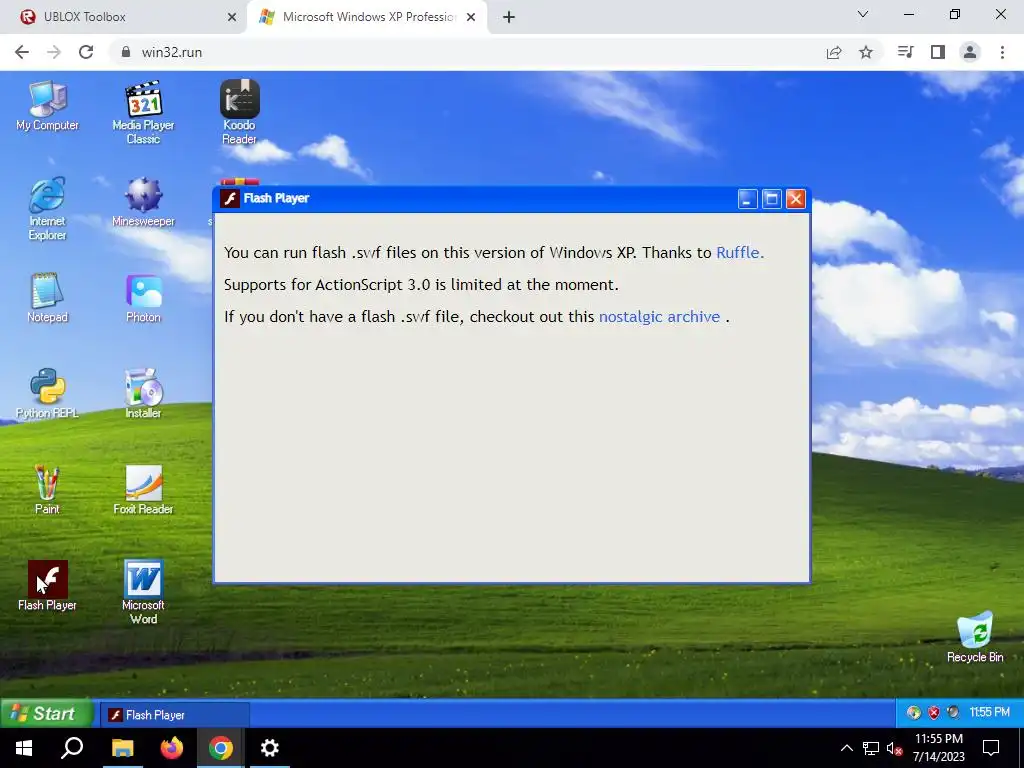
Task: Select Flash Player in the XP taskbar
Action: (174, 715)
